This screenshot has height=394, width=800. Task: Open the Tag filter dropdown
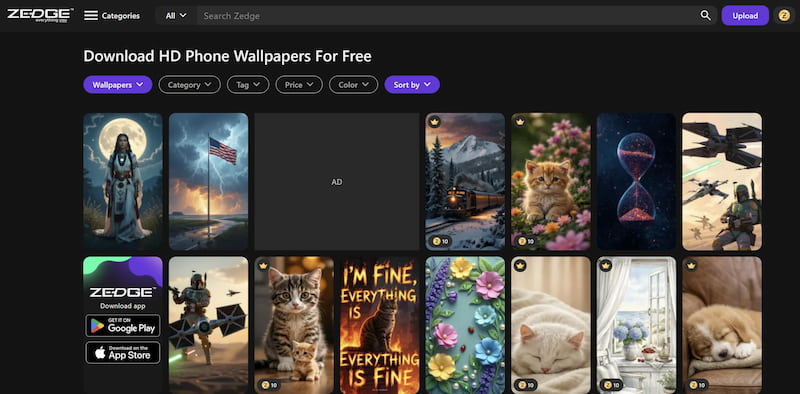[248, 85]
